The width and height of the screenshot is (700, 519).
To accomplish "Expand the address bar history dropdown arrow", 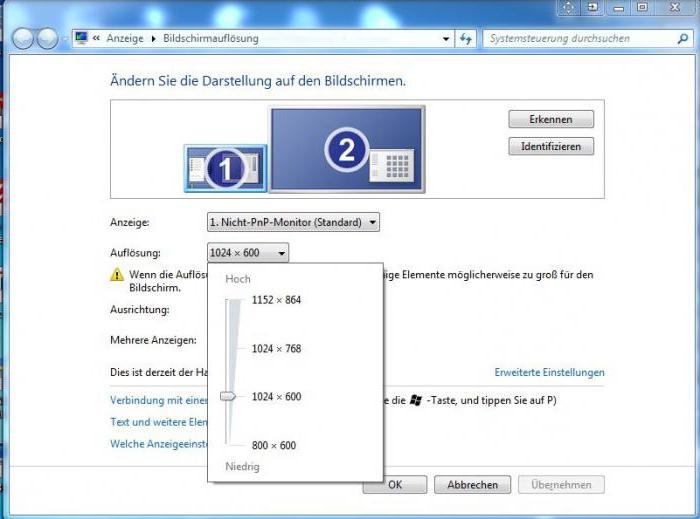I will 446,39.
